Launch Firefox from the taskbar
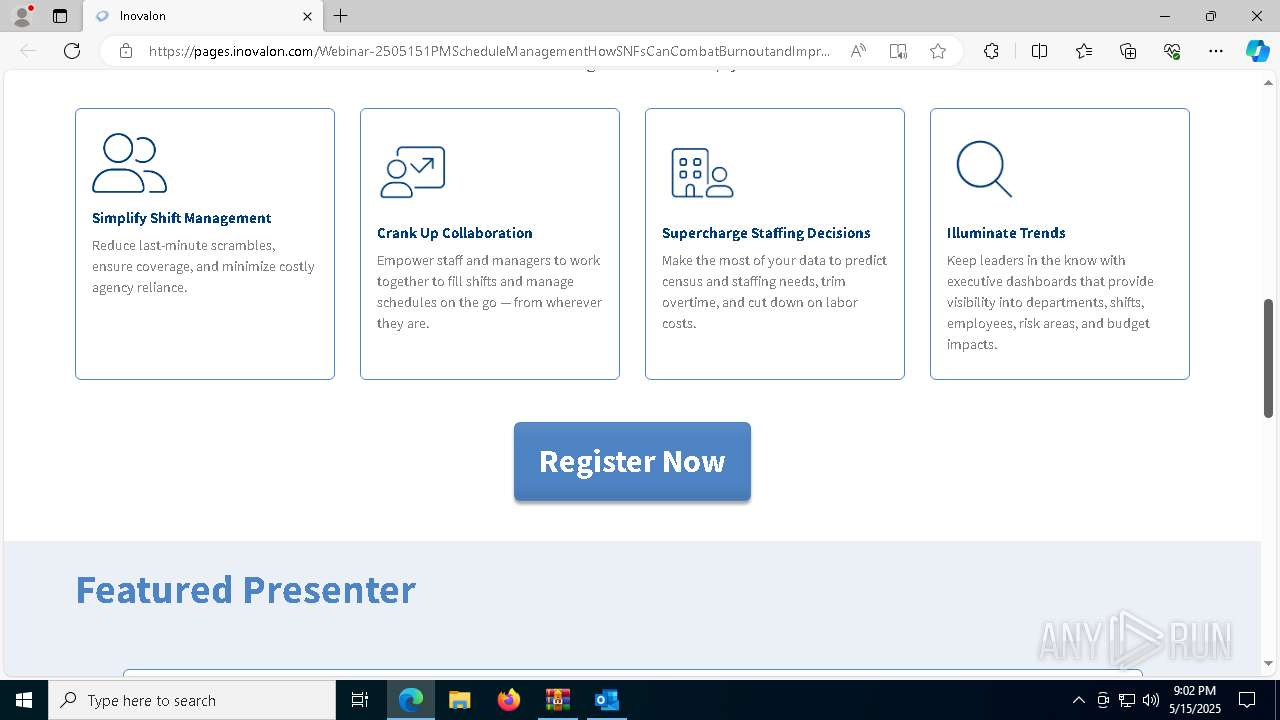The width and height of the screenshot is (1280, 720). (x=508, y=700)
